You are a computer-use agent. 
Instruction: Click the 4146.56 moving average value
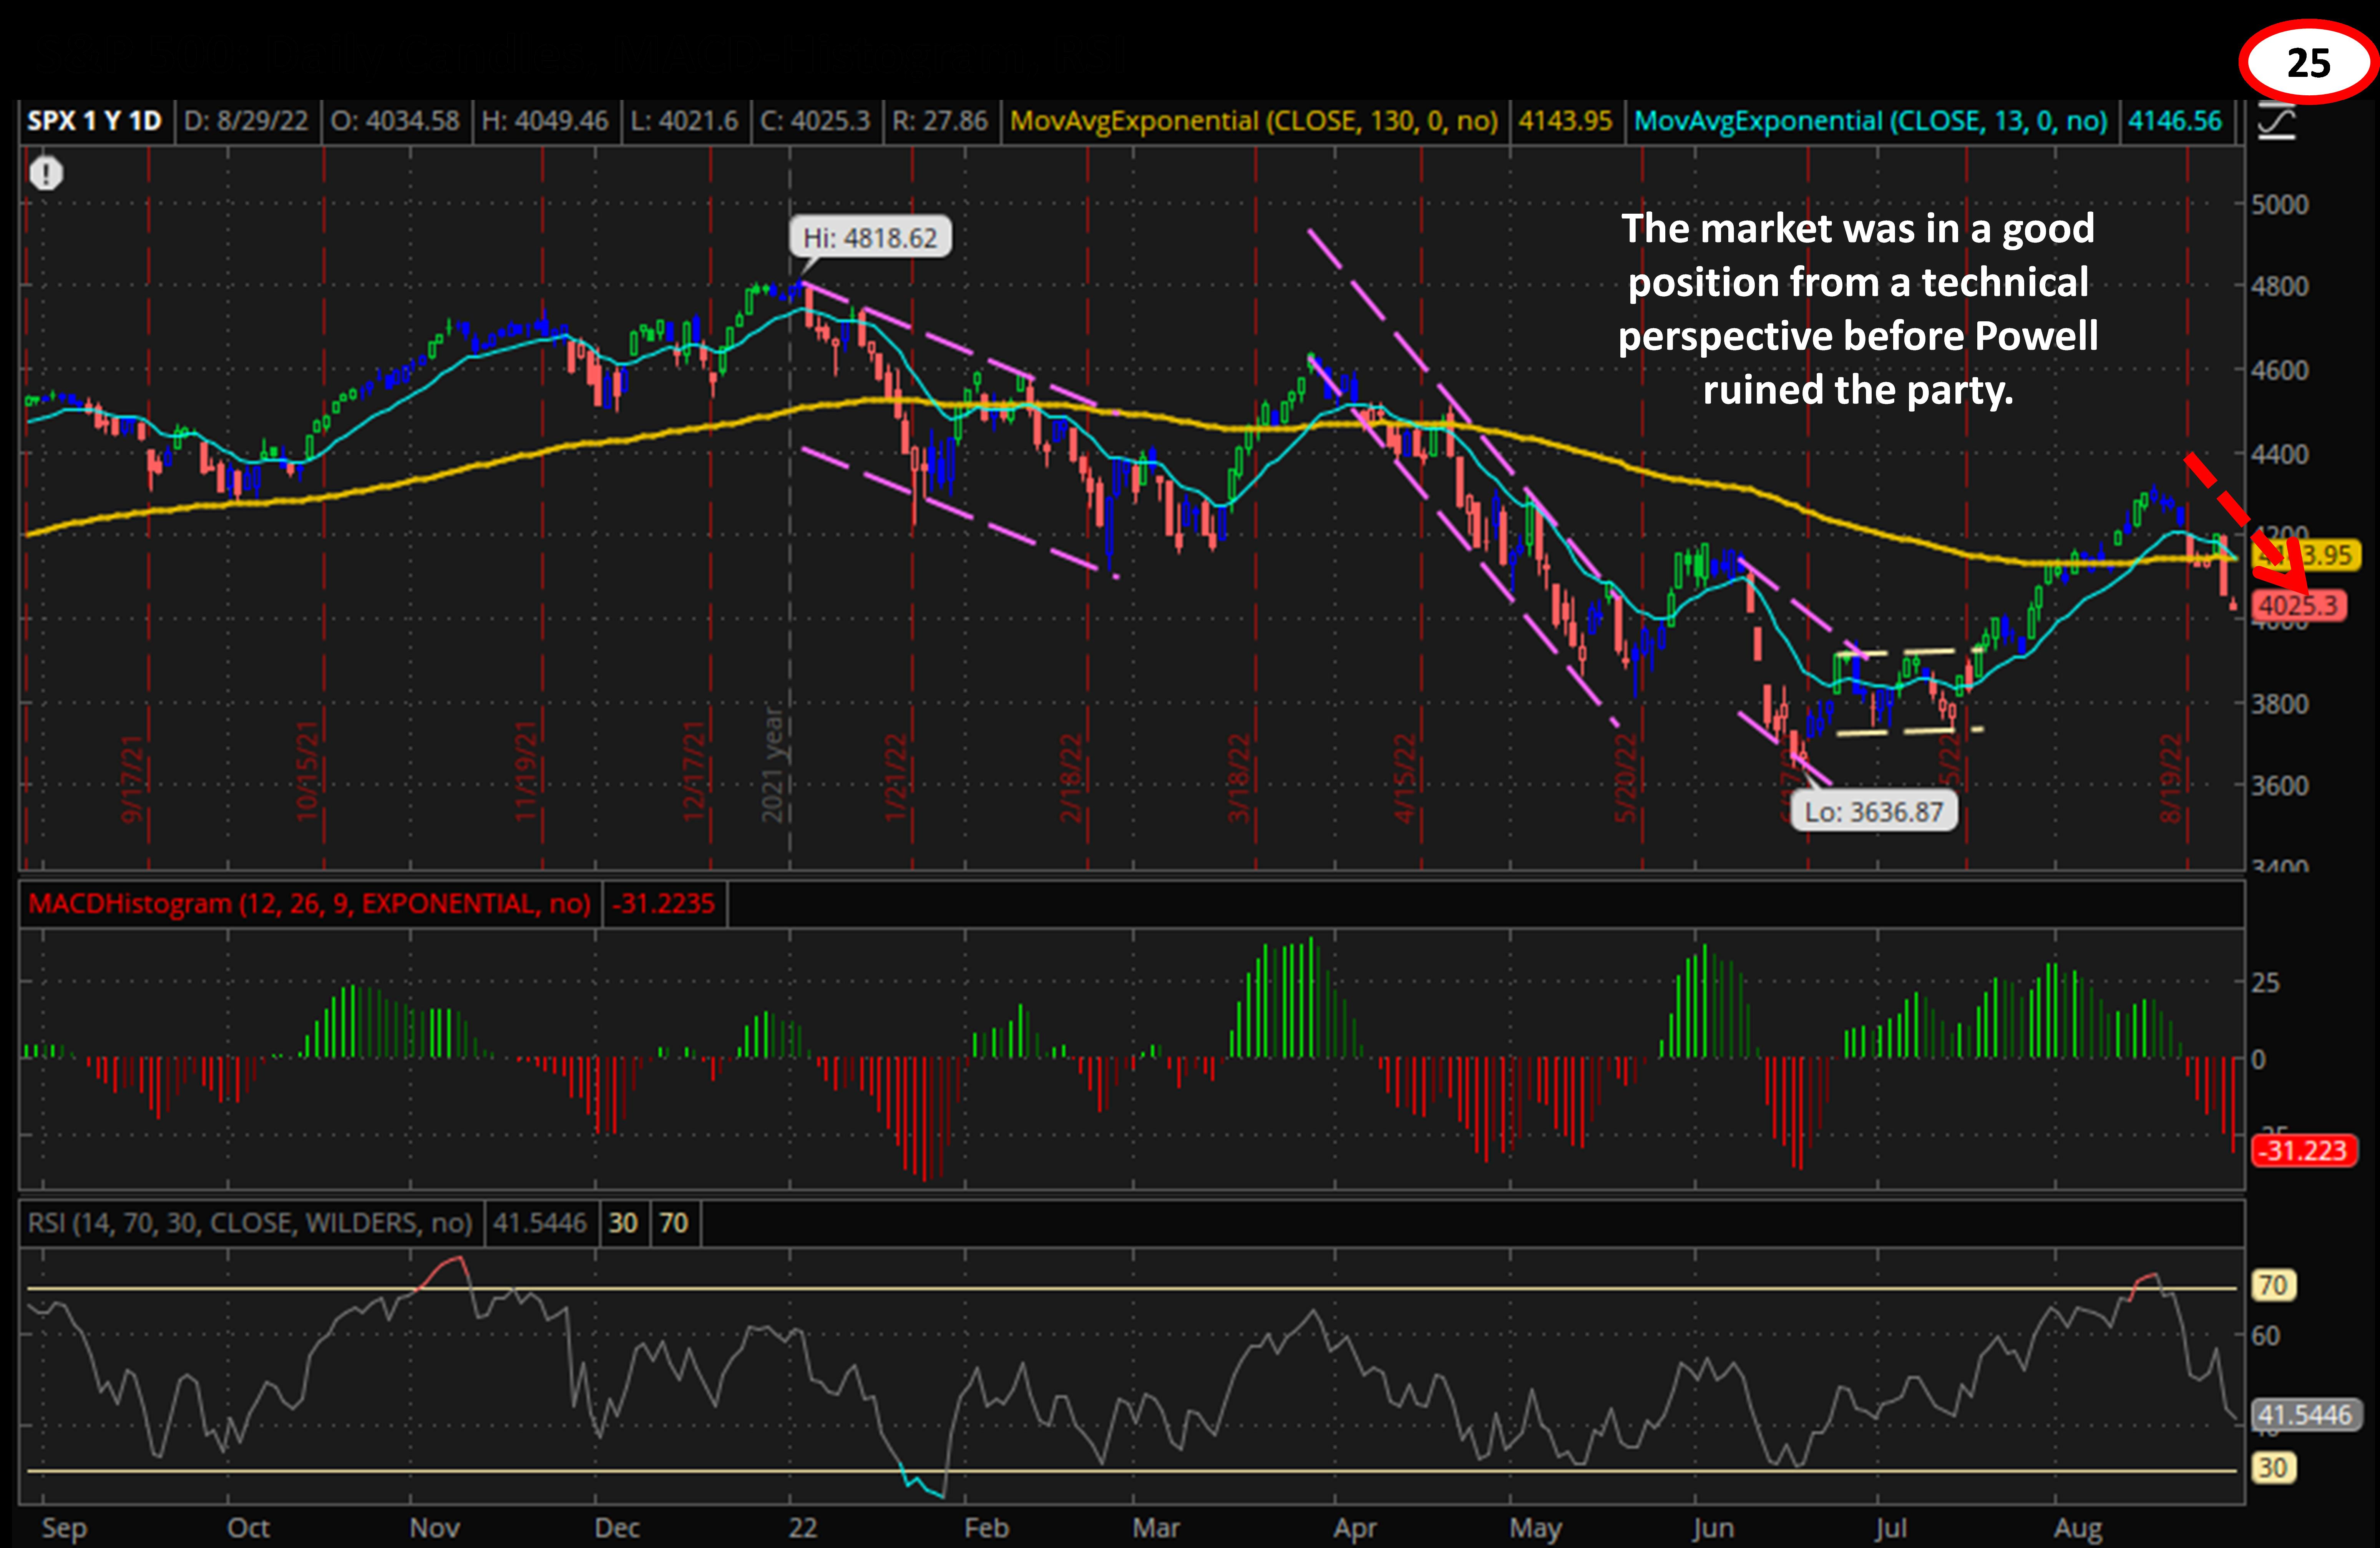click(2175, 121)
